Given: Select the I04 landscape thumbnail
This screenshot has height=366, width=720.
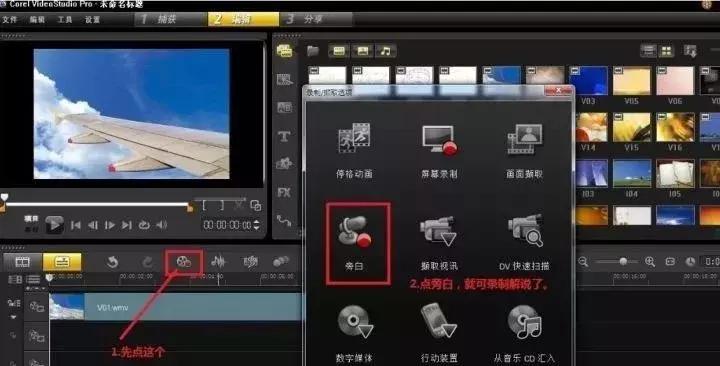Looking at the screenshot, I should pyautogui.click(x=632, y=173).
